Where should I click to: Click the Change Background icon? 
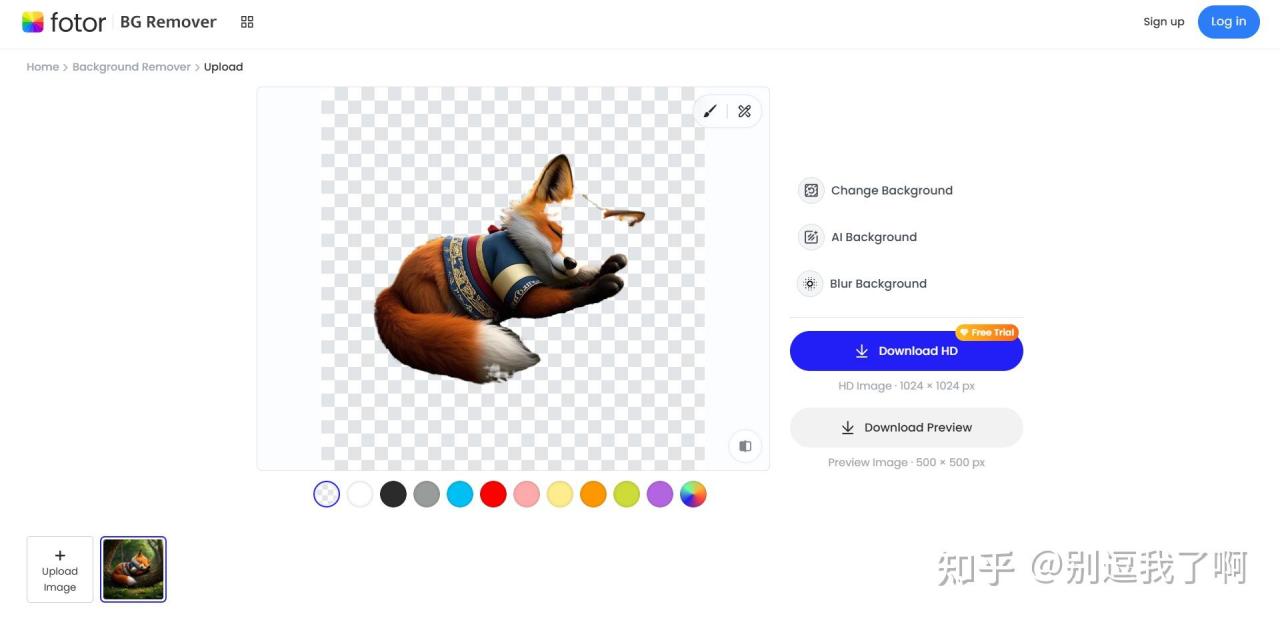pos(810,190)
